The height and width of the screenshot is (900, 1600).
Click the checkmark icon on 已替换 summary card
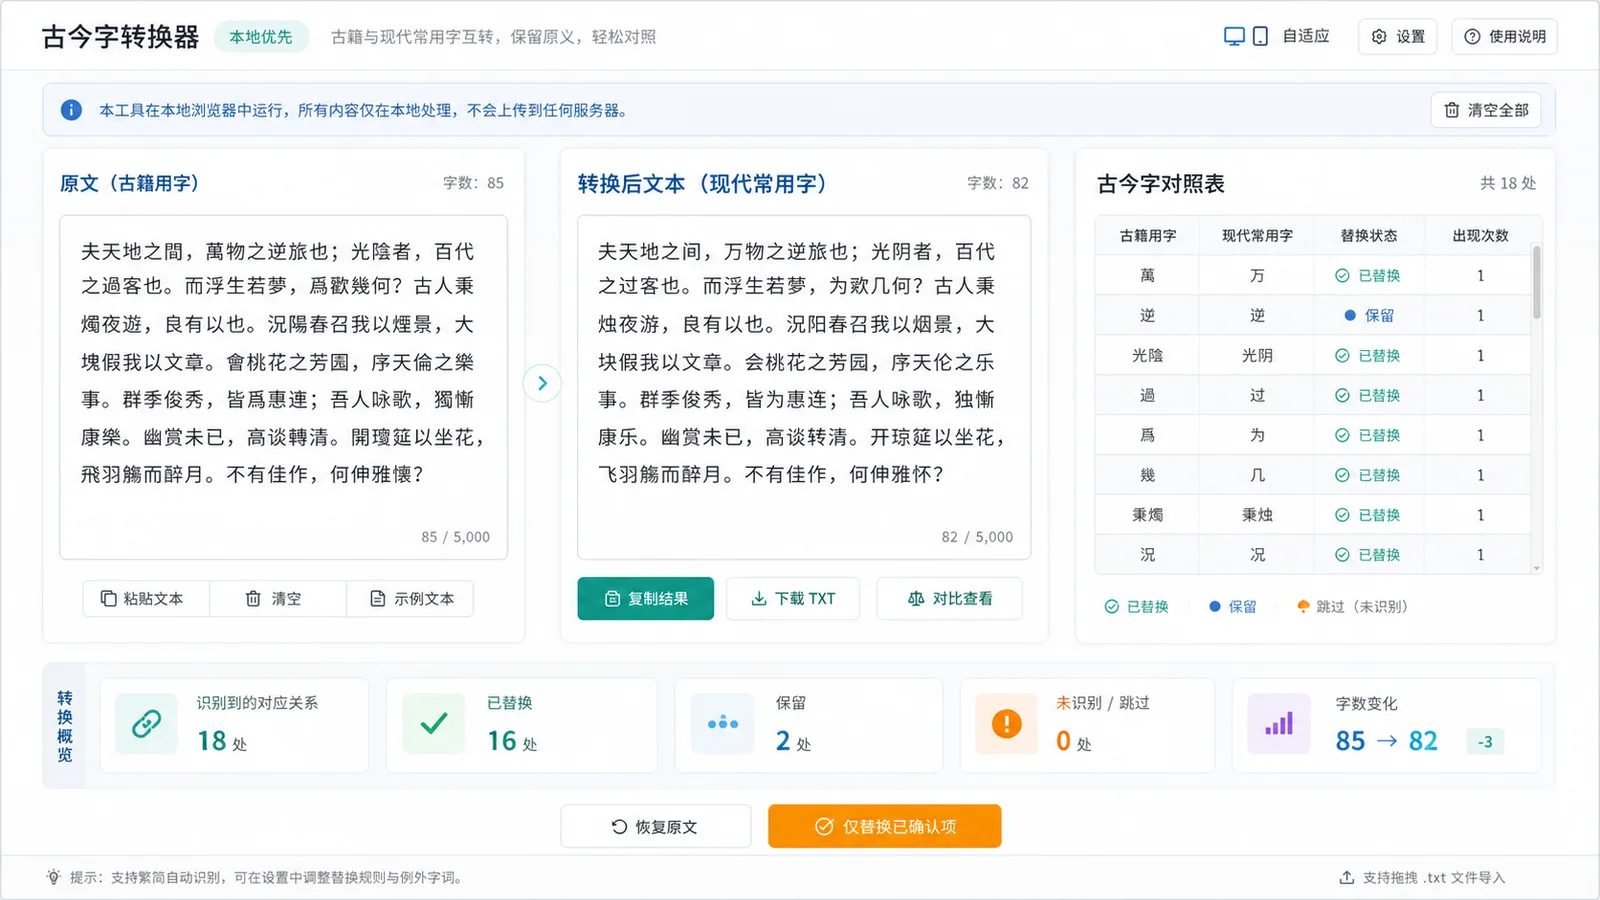coord(434,723)
